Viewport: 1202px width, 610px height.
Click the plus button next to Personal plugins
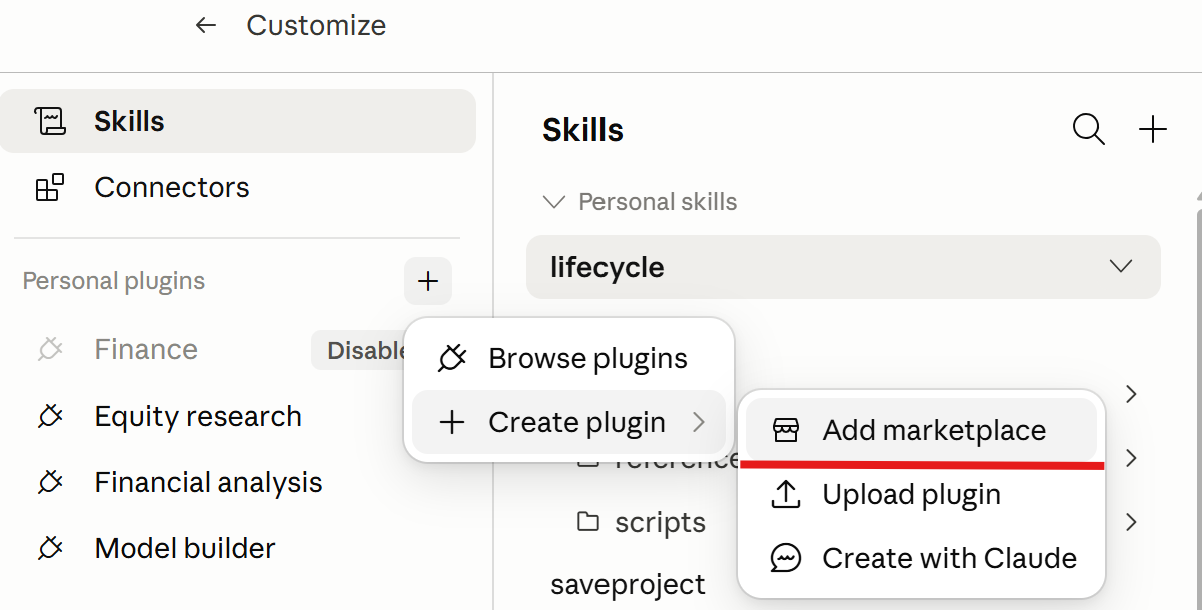click(x=428, y=281)
